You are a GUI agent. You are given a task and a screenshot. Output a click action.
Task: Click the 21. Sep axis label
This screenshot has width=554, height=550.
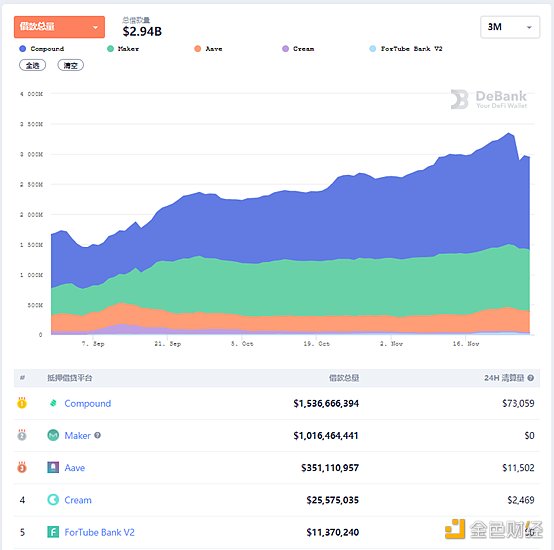tap(167, 343)
